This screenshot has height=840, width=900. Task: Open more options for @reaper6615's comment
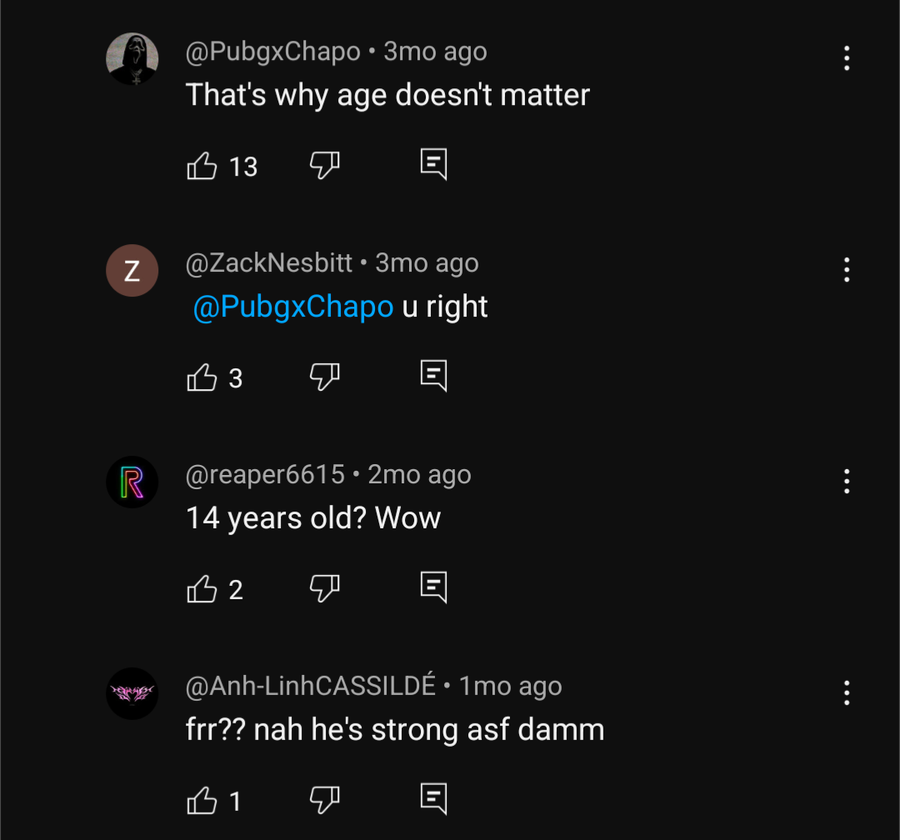(846, 482)
